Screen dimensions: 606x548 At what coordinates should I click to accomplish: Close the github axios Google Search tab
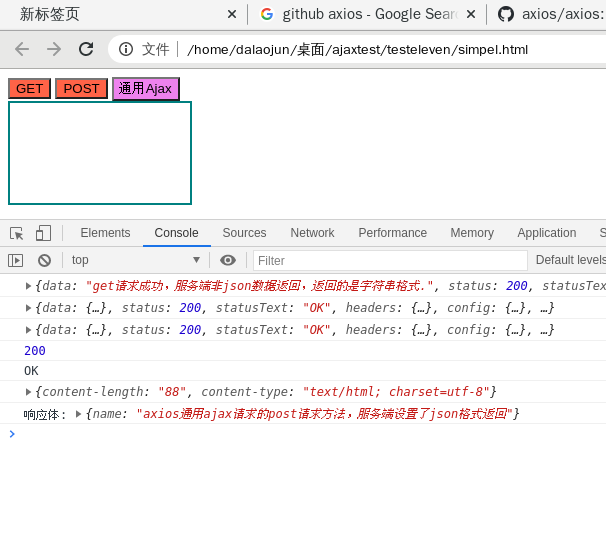[470, 14]
